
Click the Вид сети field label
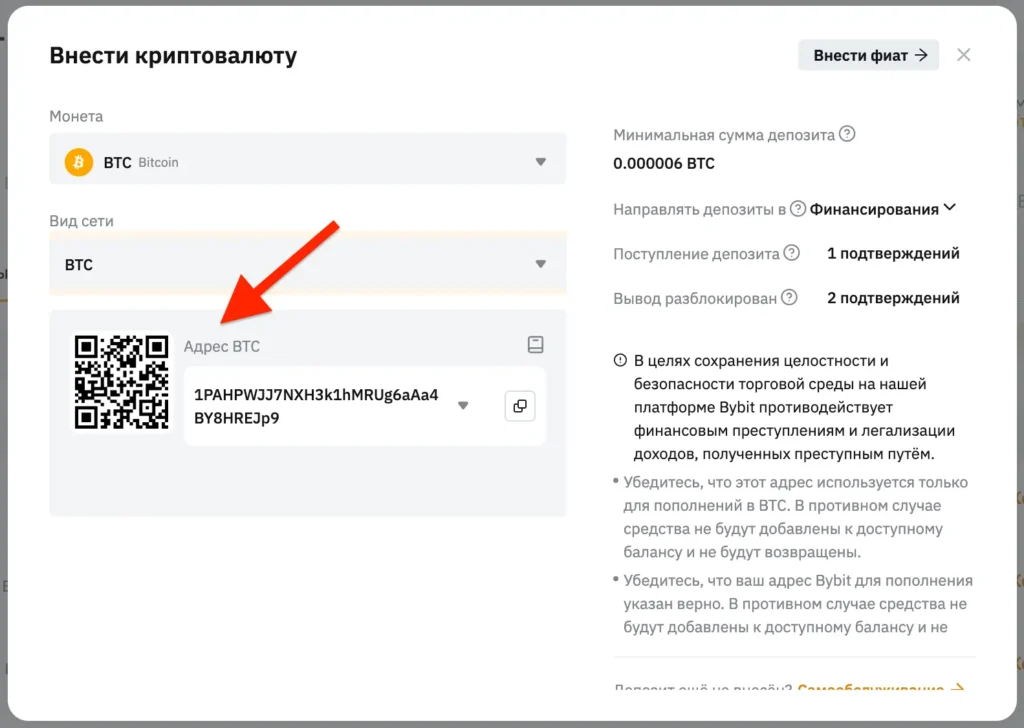tap(82, 221)
